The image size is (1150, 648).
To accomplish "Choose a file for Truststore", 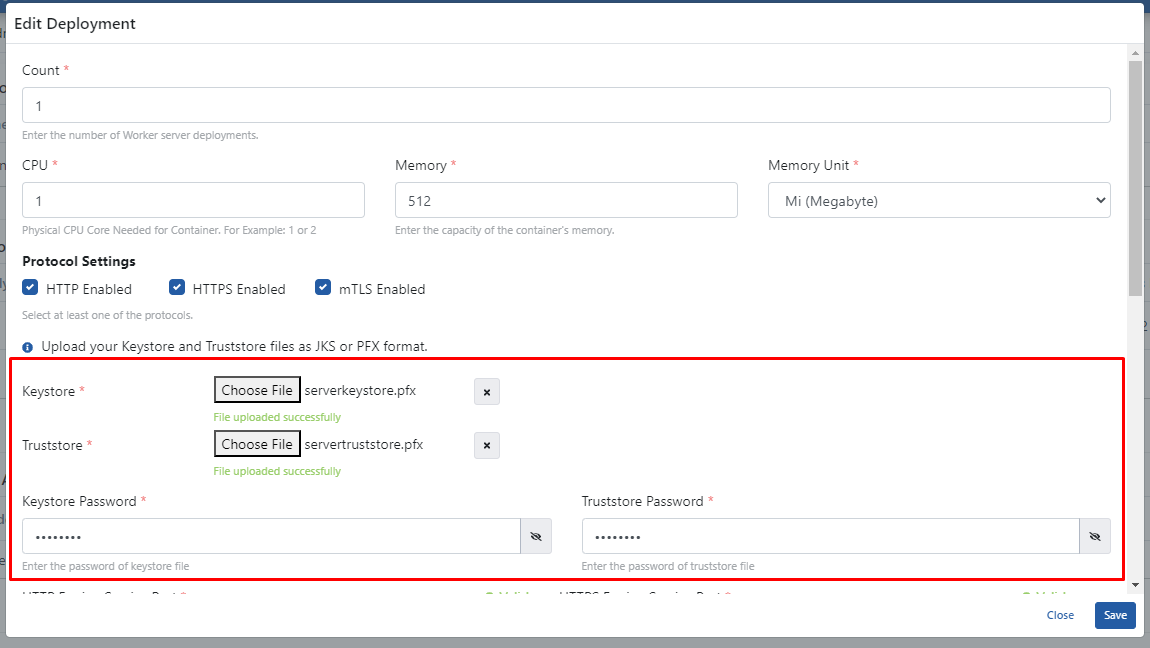I will point(257,444).
